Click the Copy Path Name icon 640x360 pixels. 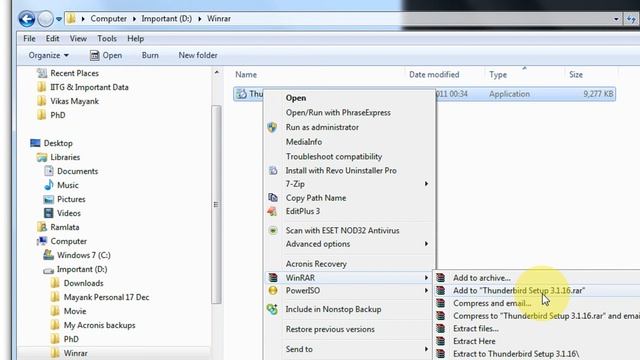(273, 198)
